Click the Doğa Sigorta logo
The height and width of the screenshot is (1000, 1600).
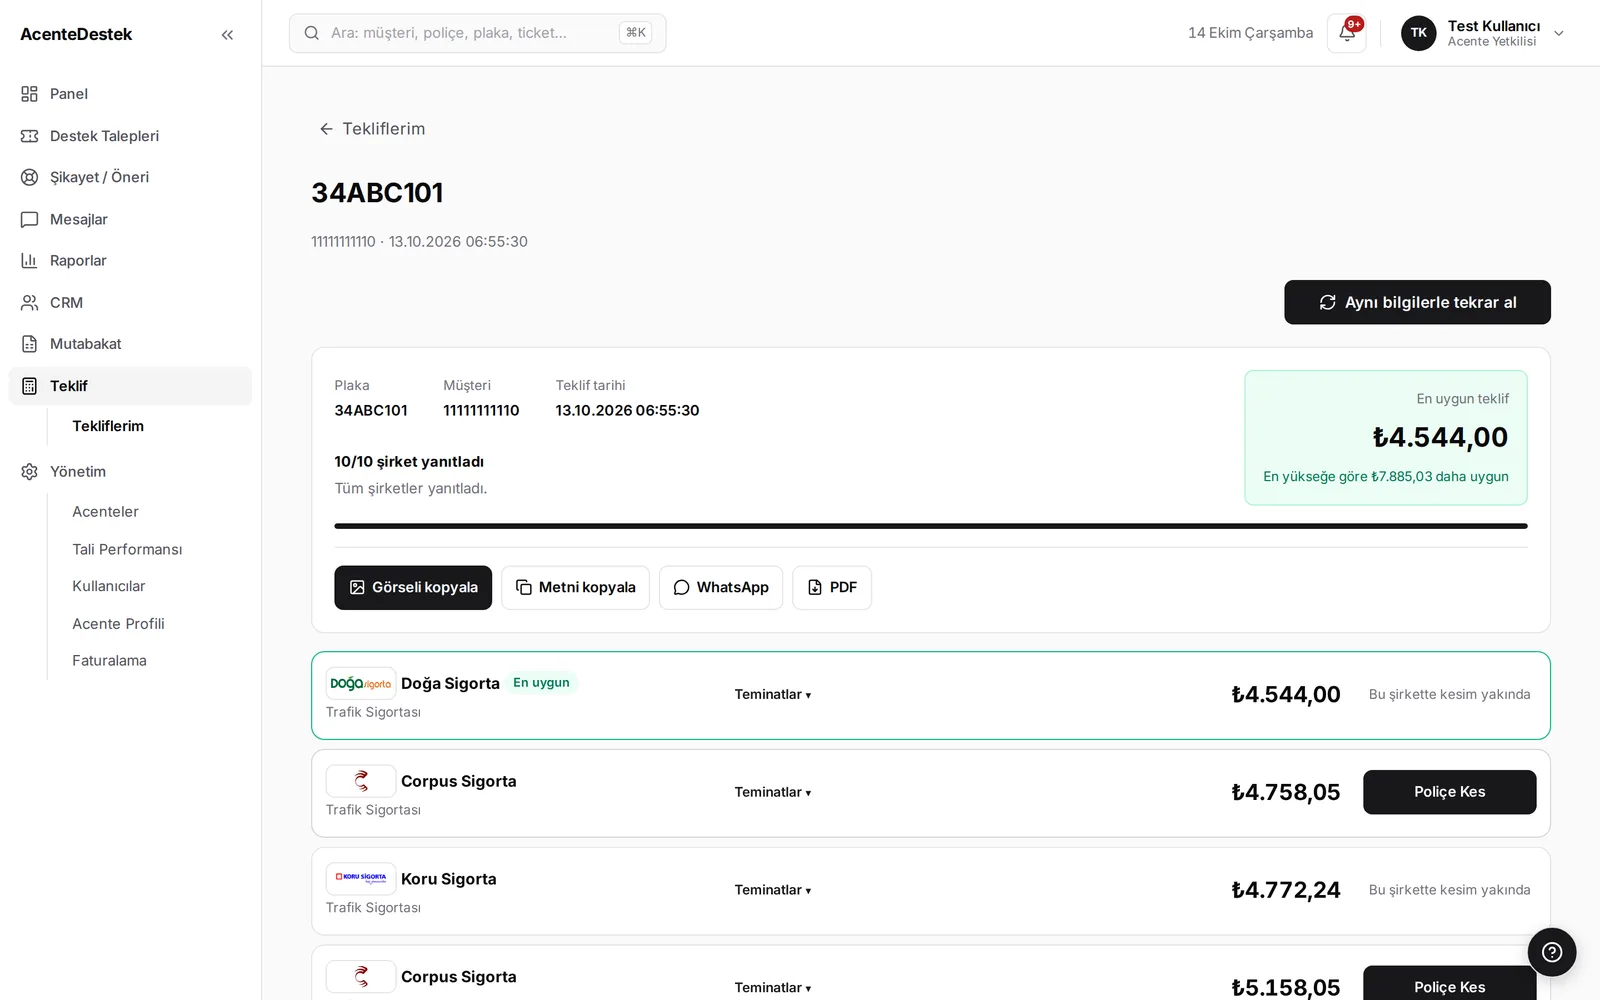(361, 683)
